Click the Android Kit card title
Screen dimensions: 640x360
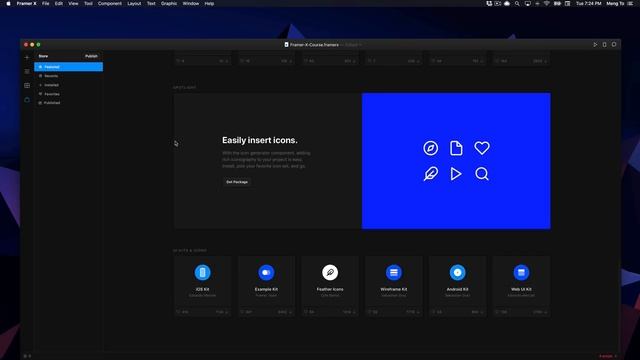[x=457, y=289]
